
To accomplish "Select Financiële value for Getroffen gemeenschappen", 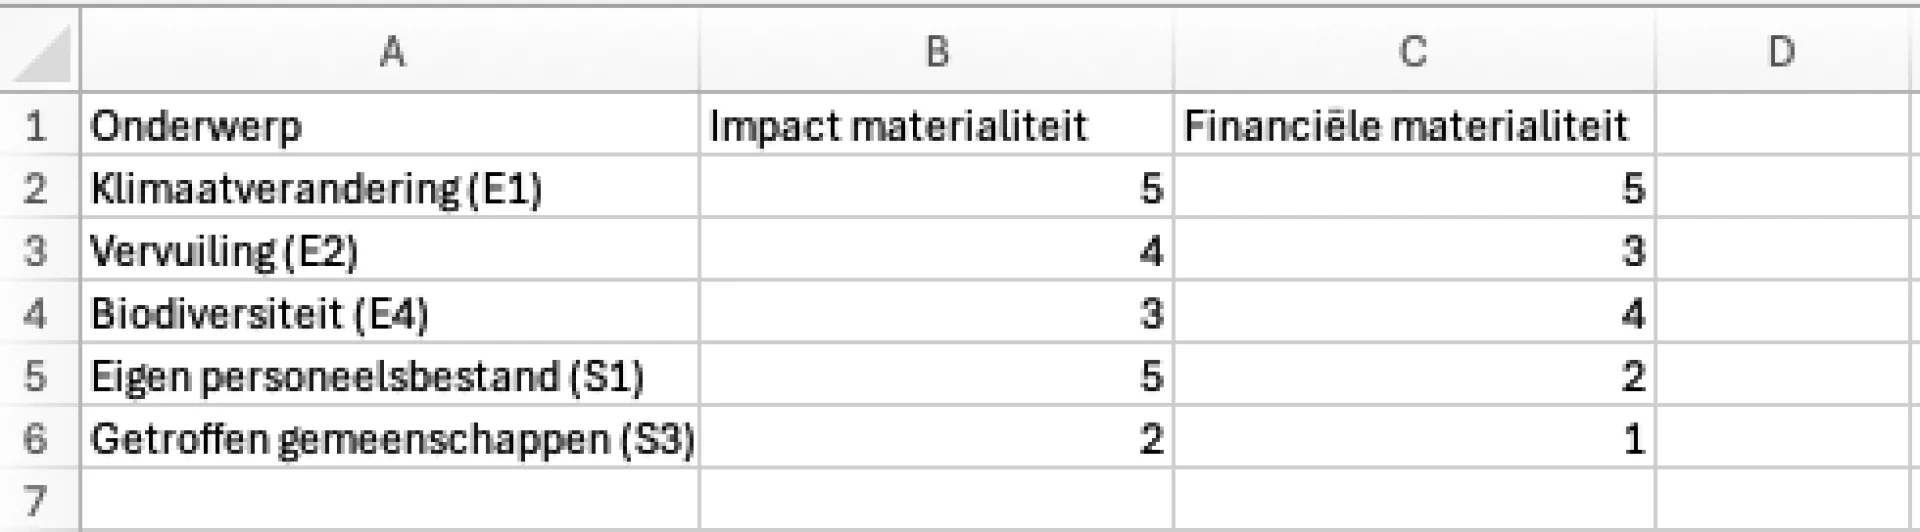I will (1413, 439).
